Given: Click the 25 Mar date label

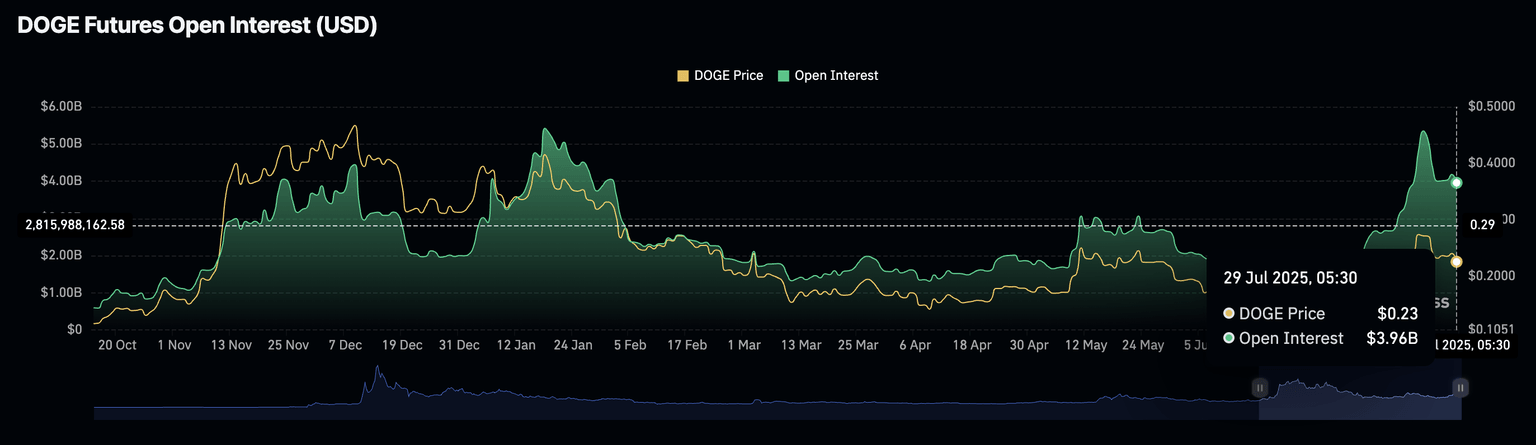Looking at the screenshot, I should point(858,345).
